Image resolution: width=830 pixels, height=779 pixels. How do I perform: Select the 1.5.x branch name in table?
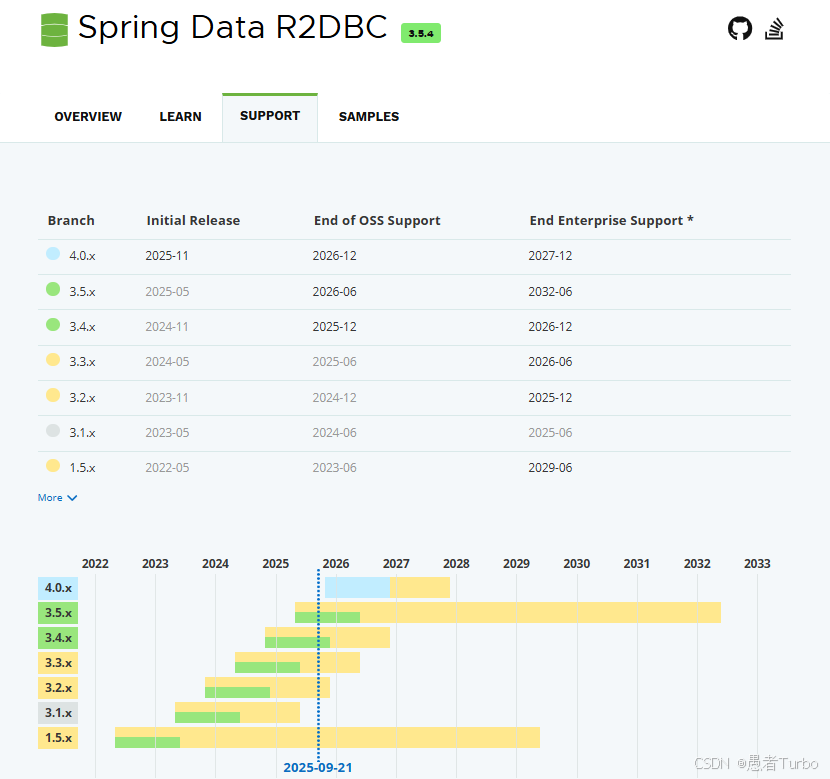[x=82, y=468]
